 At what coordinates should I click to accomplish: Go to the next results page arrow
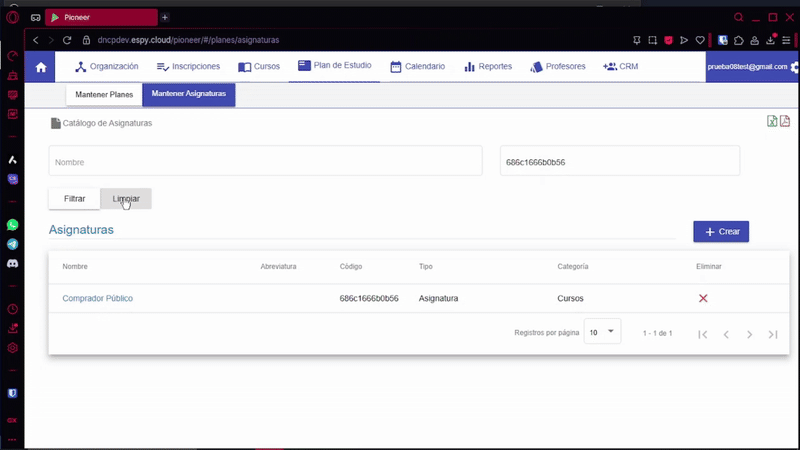(x=749, y=334)
